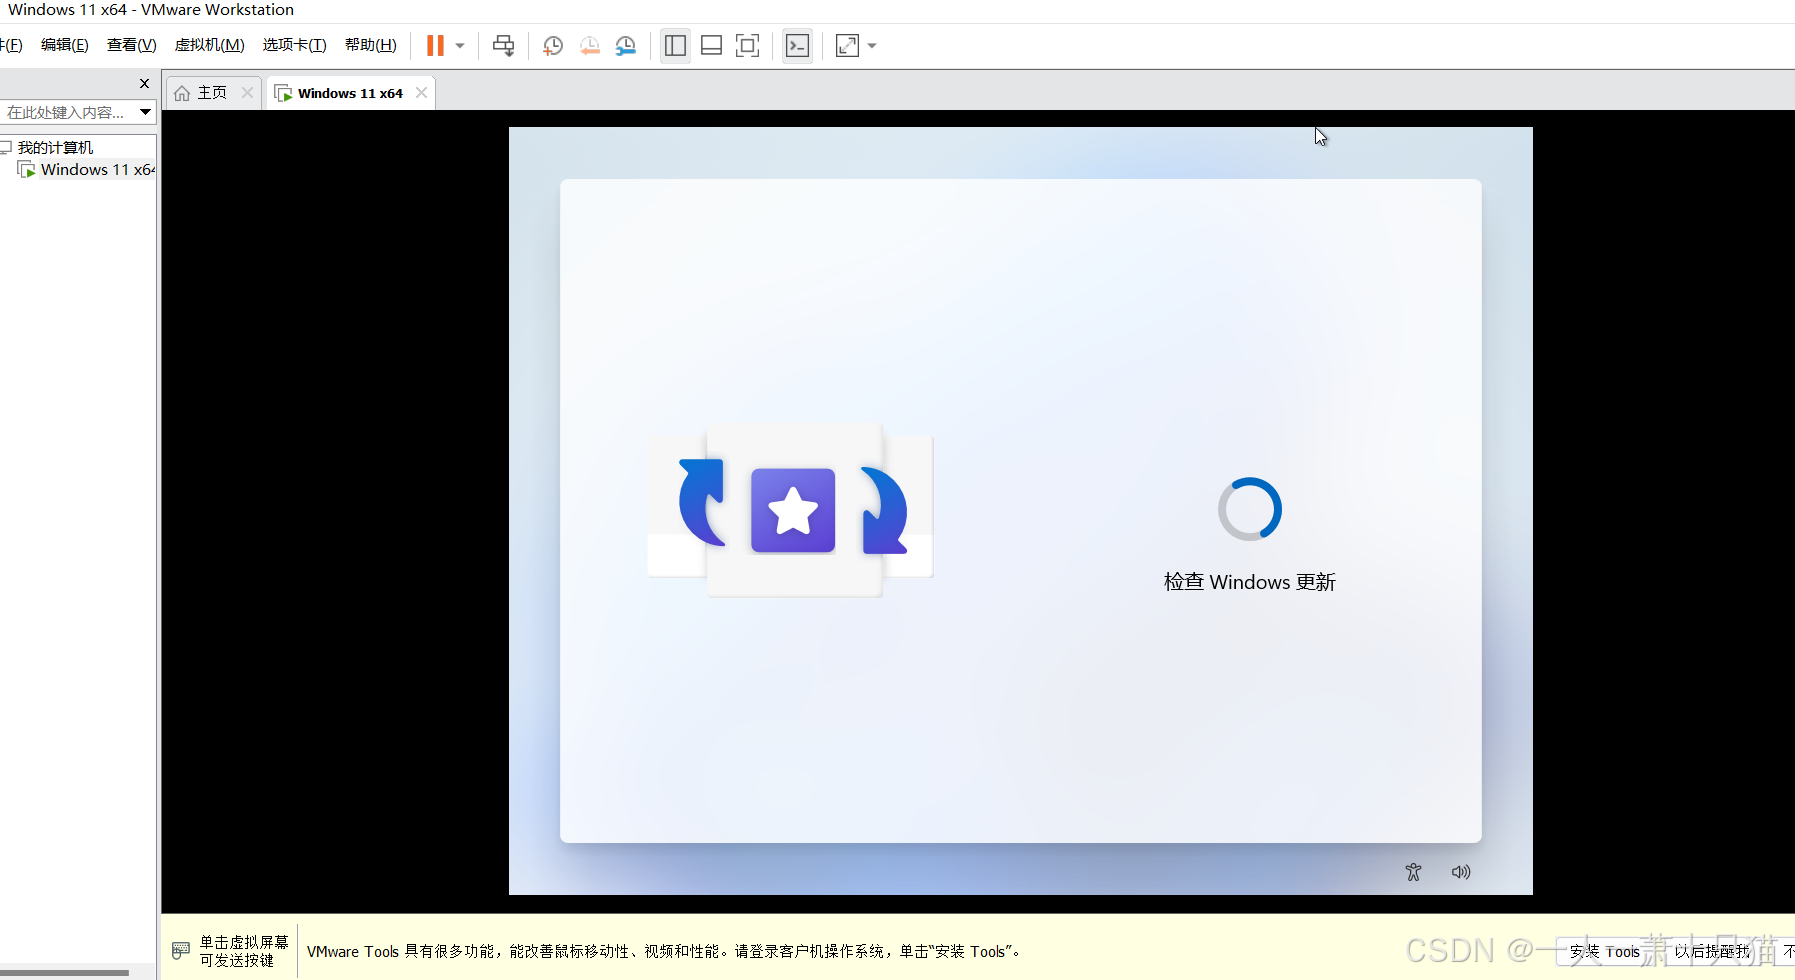
Task: Open the 编辑(E) menu
Action: point(65,45)
